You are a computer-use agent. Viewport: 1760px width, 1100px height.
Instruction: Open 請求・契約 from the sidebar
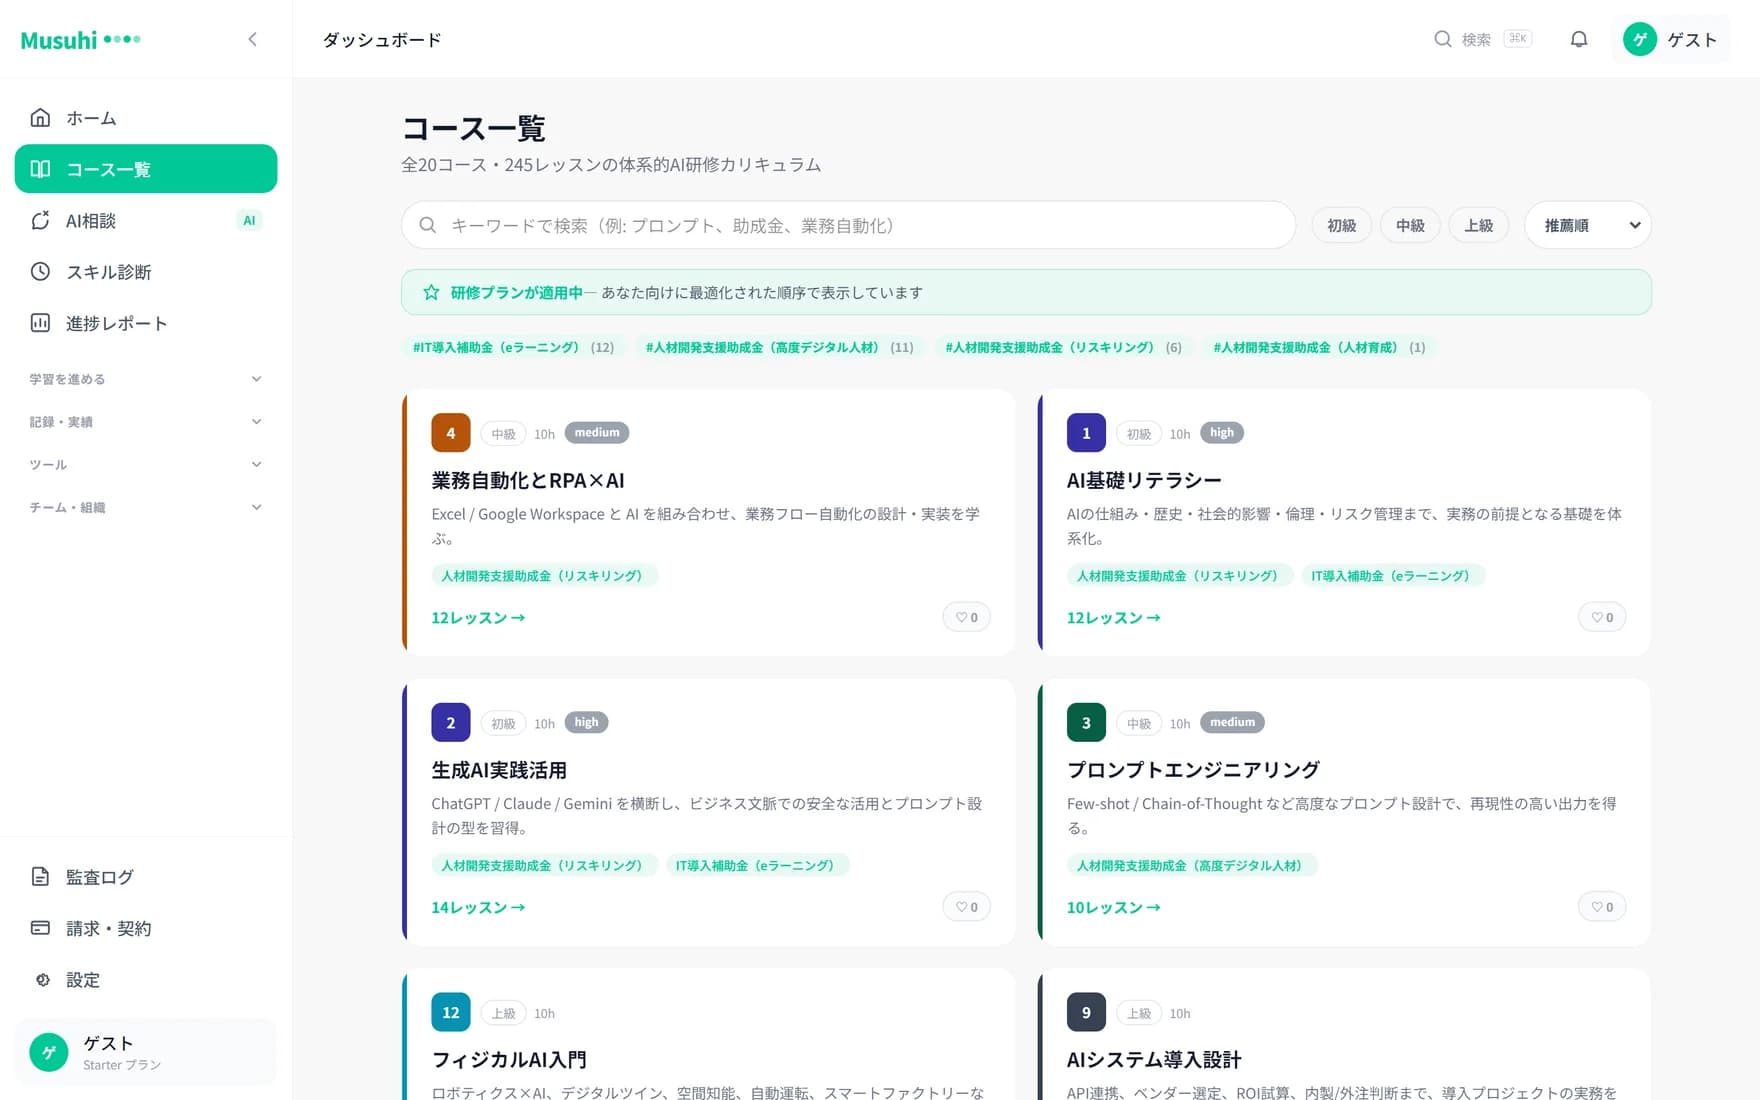coord(146,928)
